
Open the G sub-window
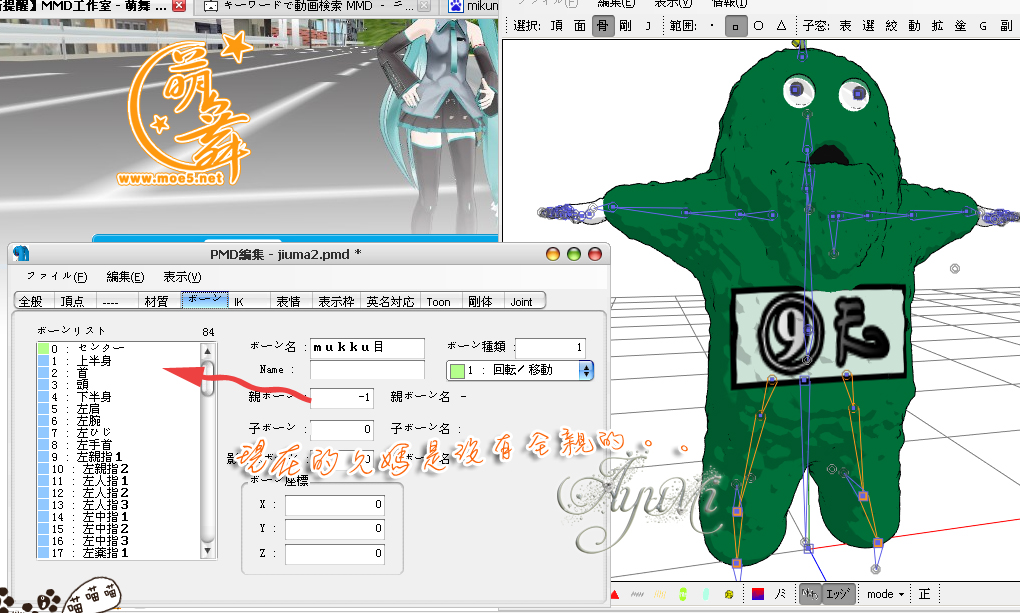coord(983,26)
